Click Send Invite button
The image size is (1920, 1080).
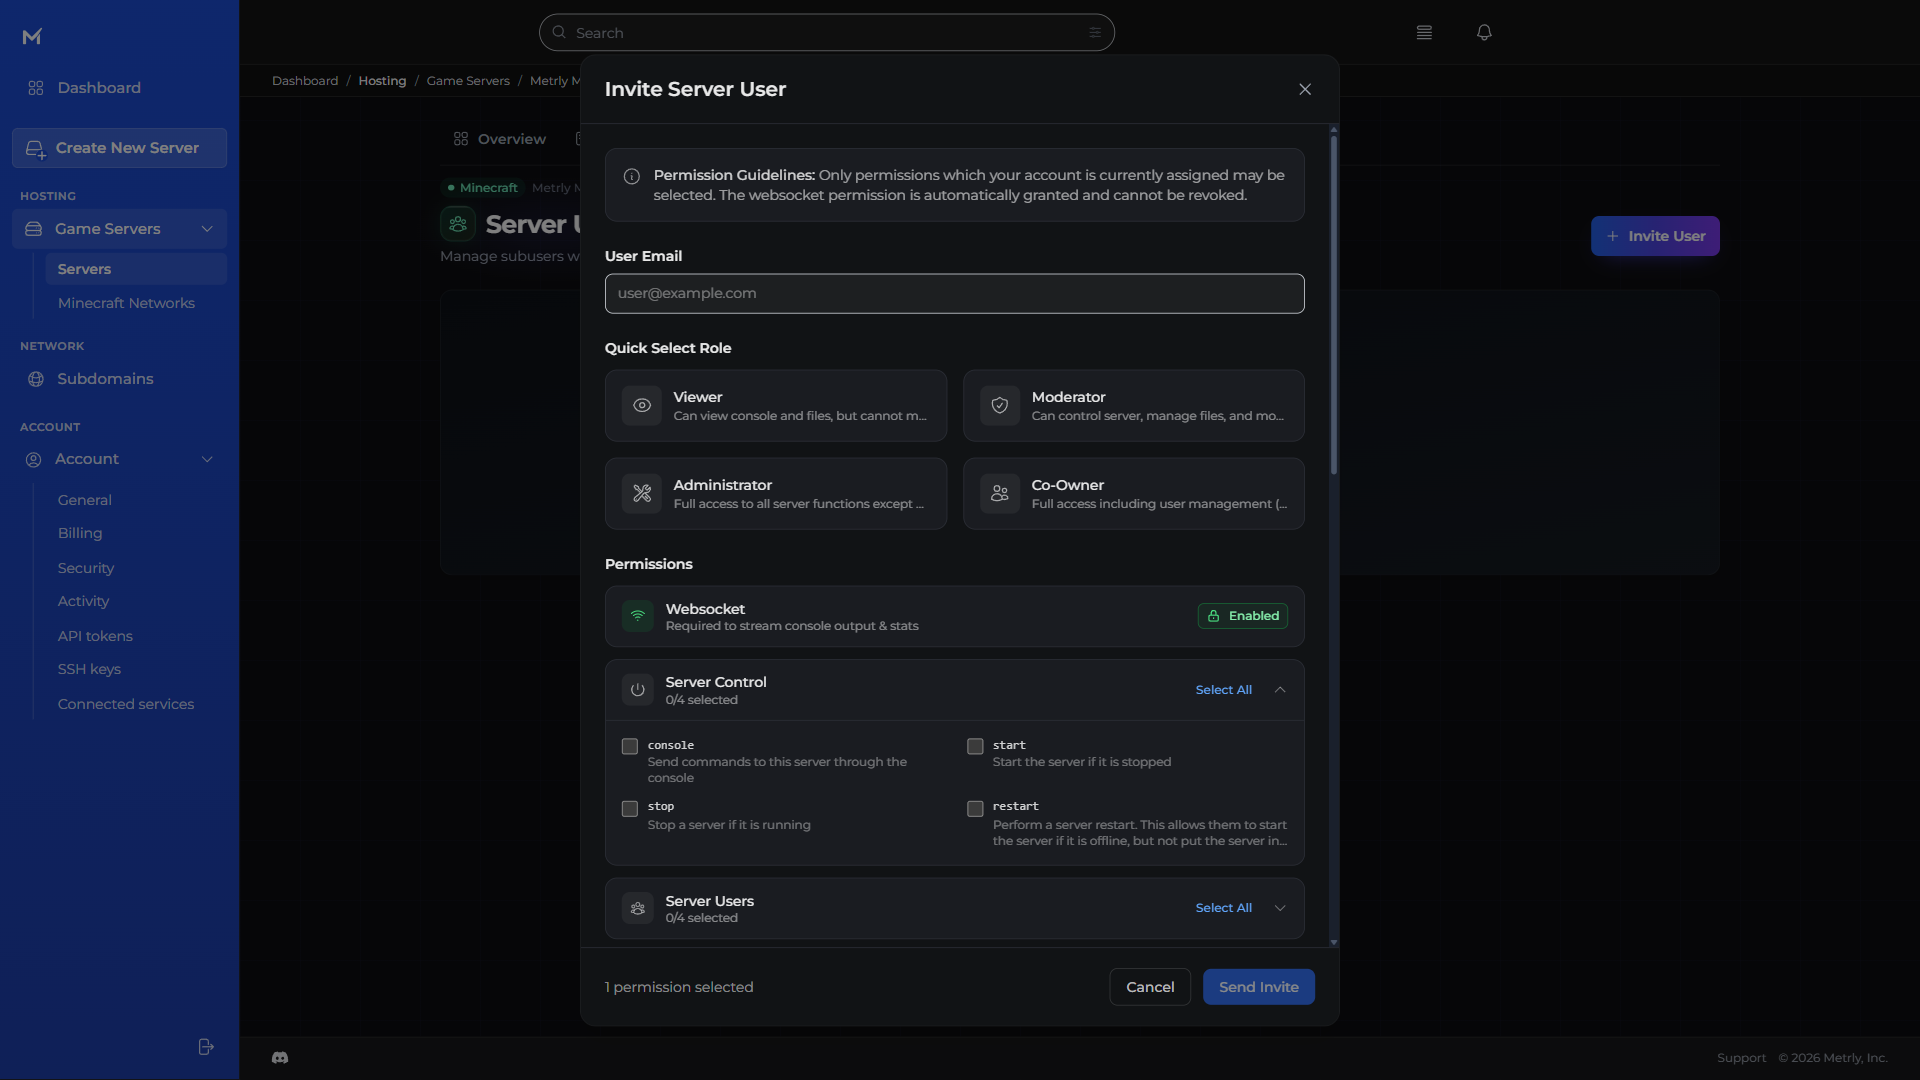[x=1258, y=987]
